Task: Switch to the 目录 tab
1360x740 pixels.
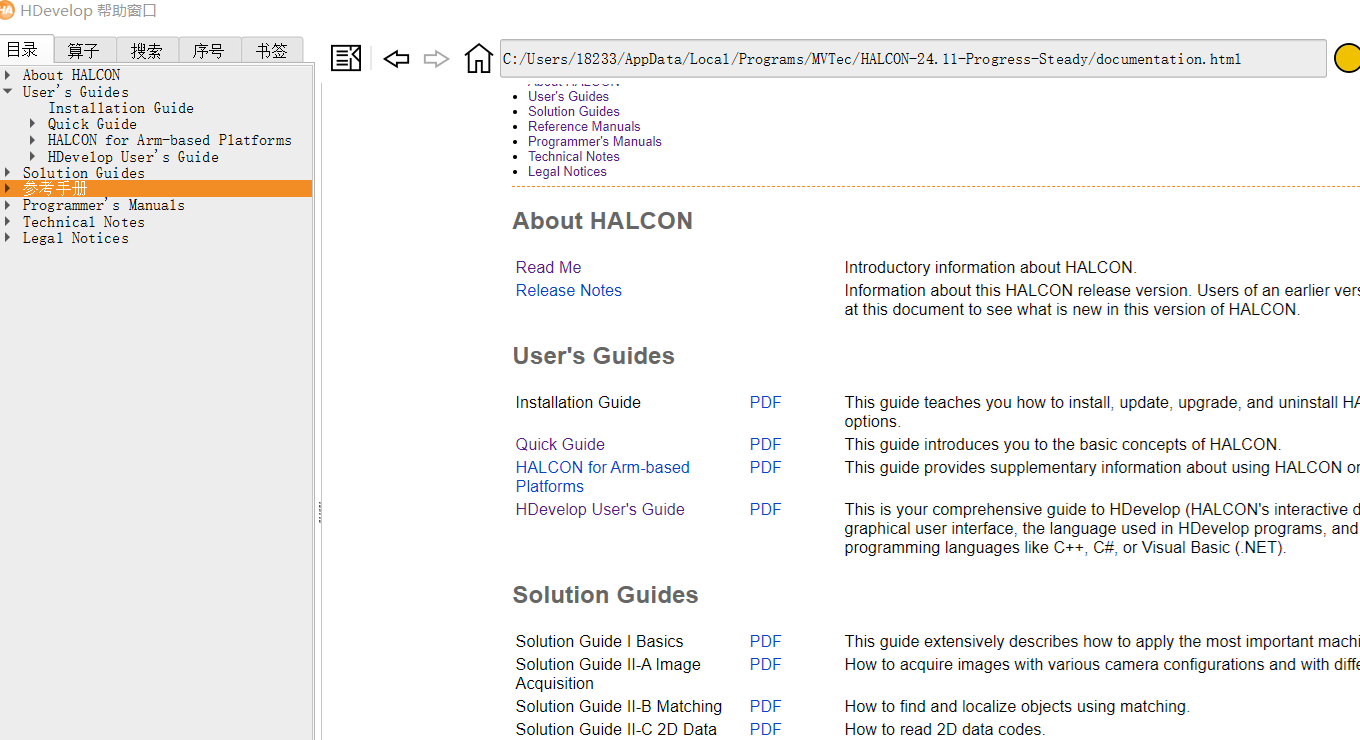Action: (22, 50)
